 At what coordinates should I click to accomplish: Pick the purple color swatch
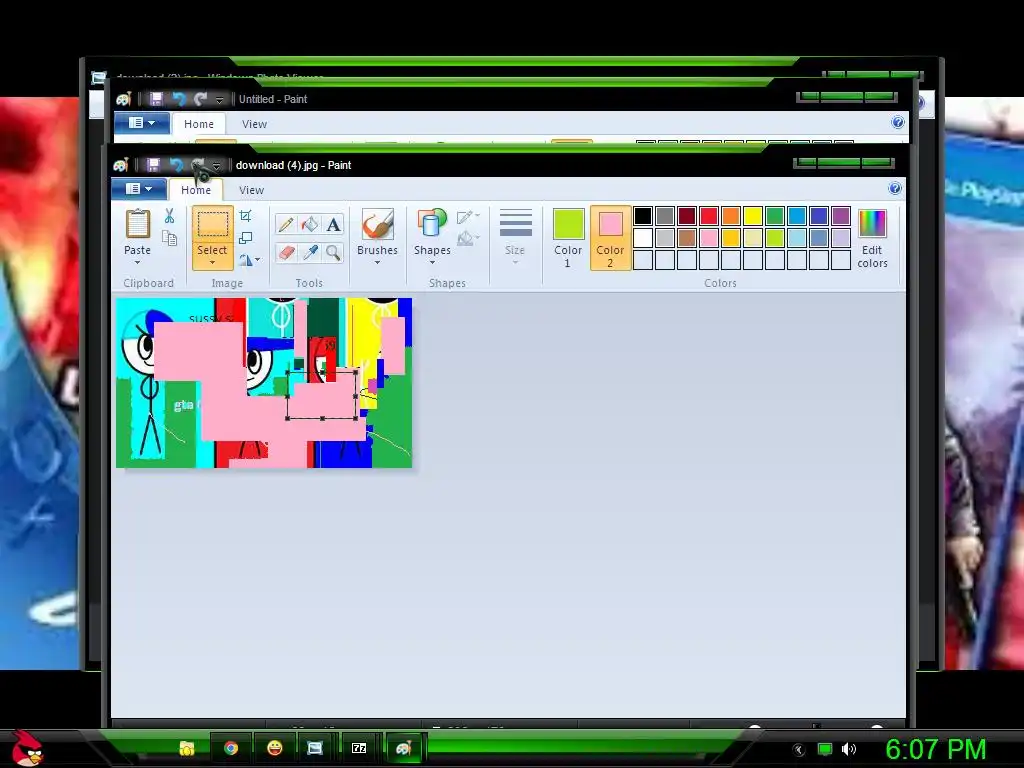pyautogui.click(x=841, y=216)
